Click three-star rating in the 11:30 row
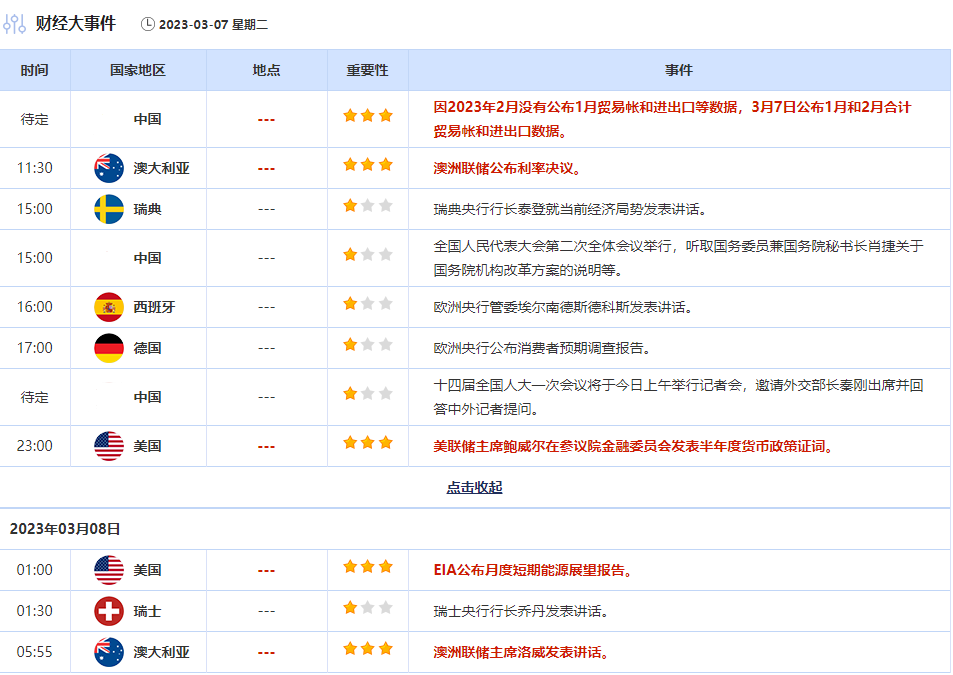Image resolution: width=953 pixels, height=675 pixels. (x=367, y=165)
